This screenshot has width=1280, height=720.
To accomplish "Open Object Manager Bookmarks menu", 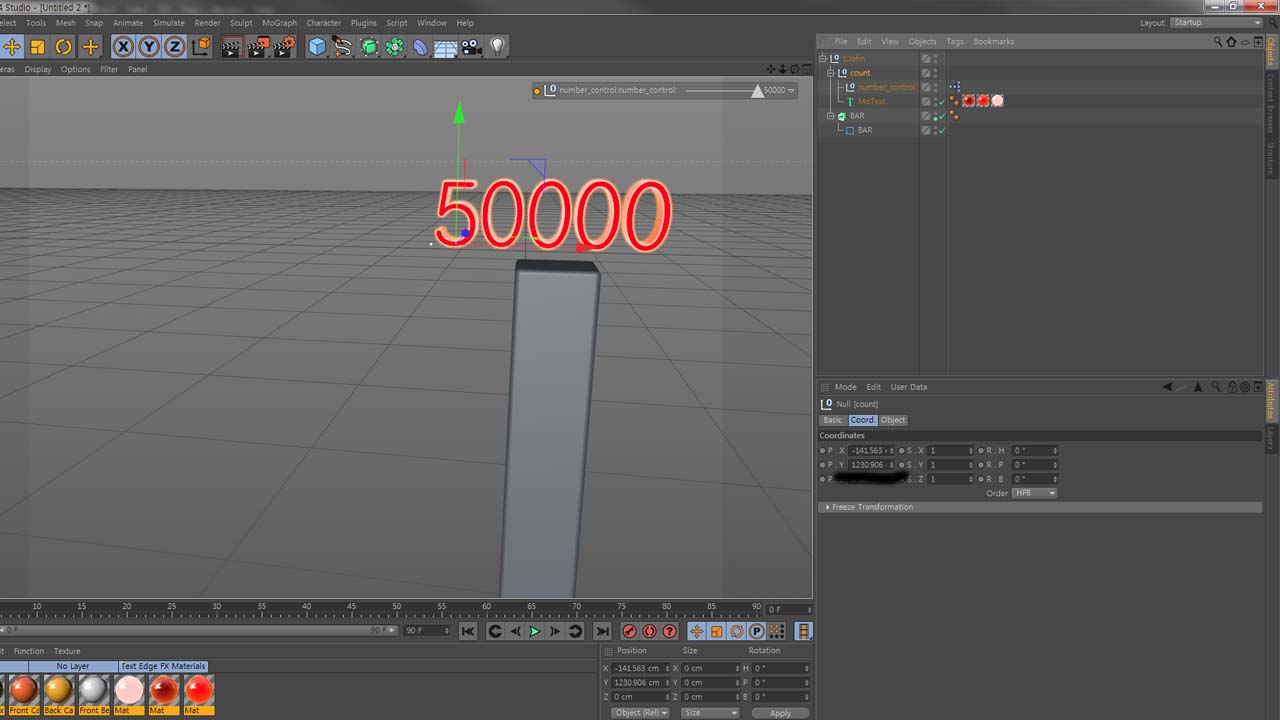I will click(994, 41).
